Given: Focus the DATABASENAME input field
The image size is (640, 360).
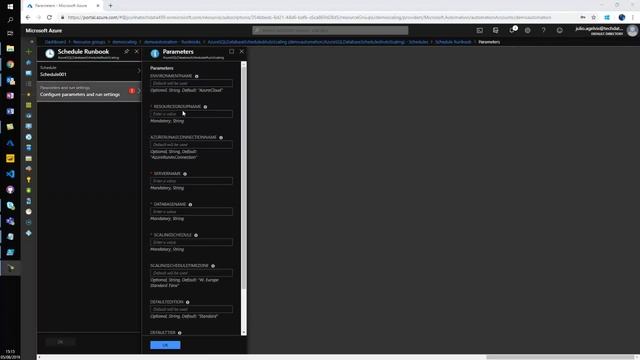Looking at the screenshot, I should pos(191,211).
